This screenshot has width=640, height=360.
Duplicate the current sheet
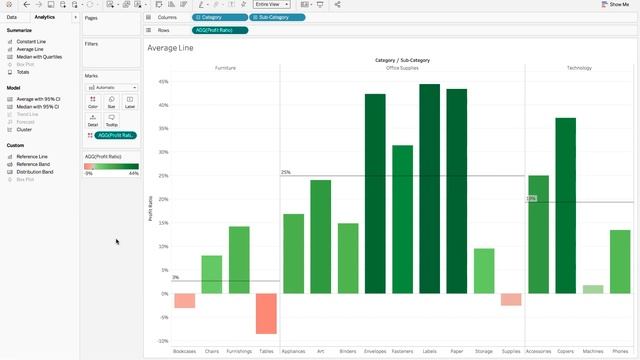click(127, 4)
